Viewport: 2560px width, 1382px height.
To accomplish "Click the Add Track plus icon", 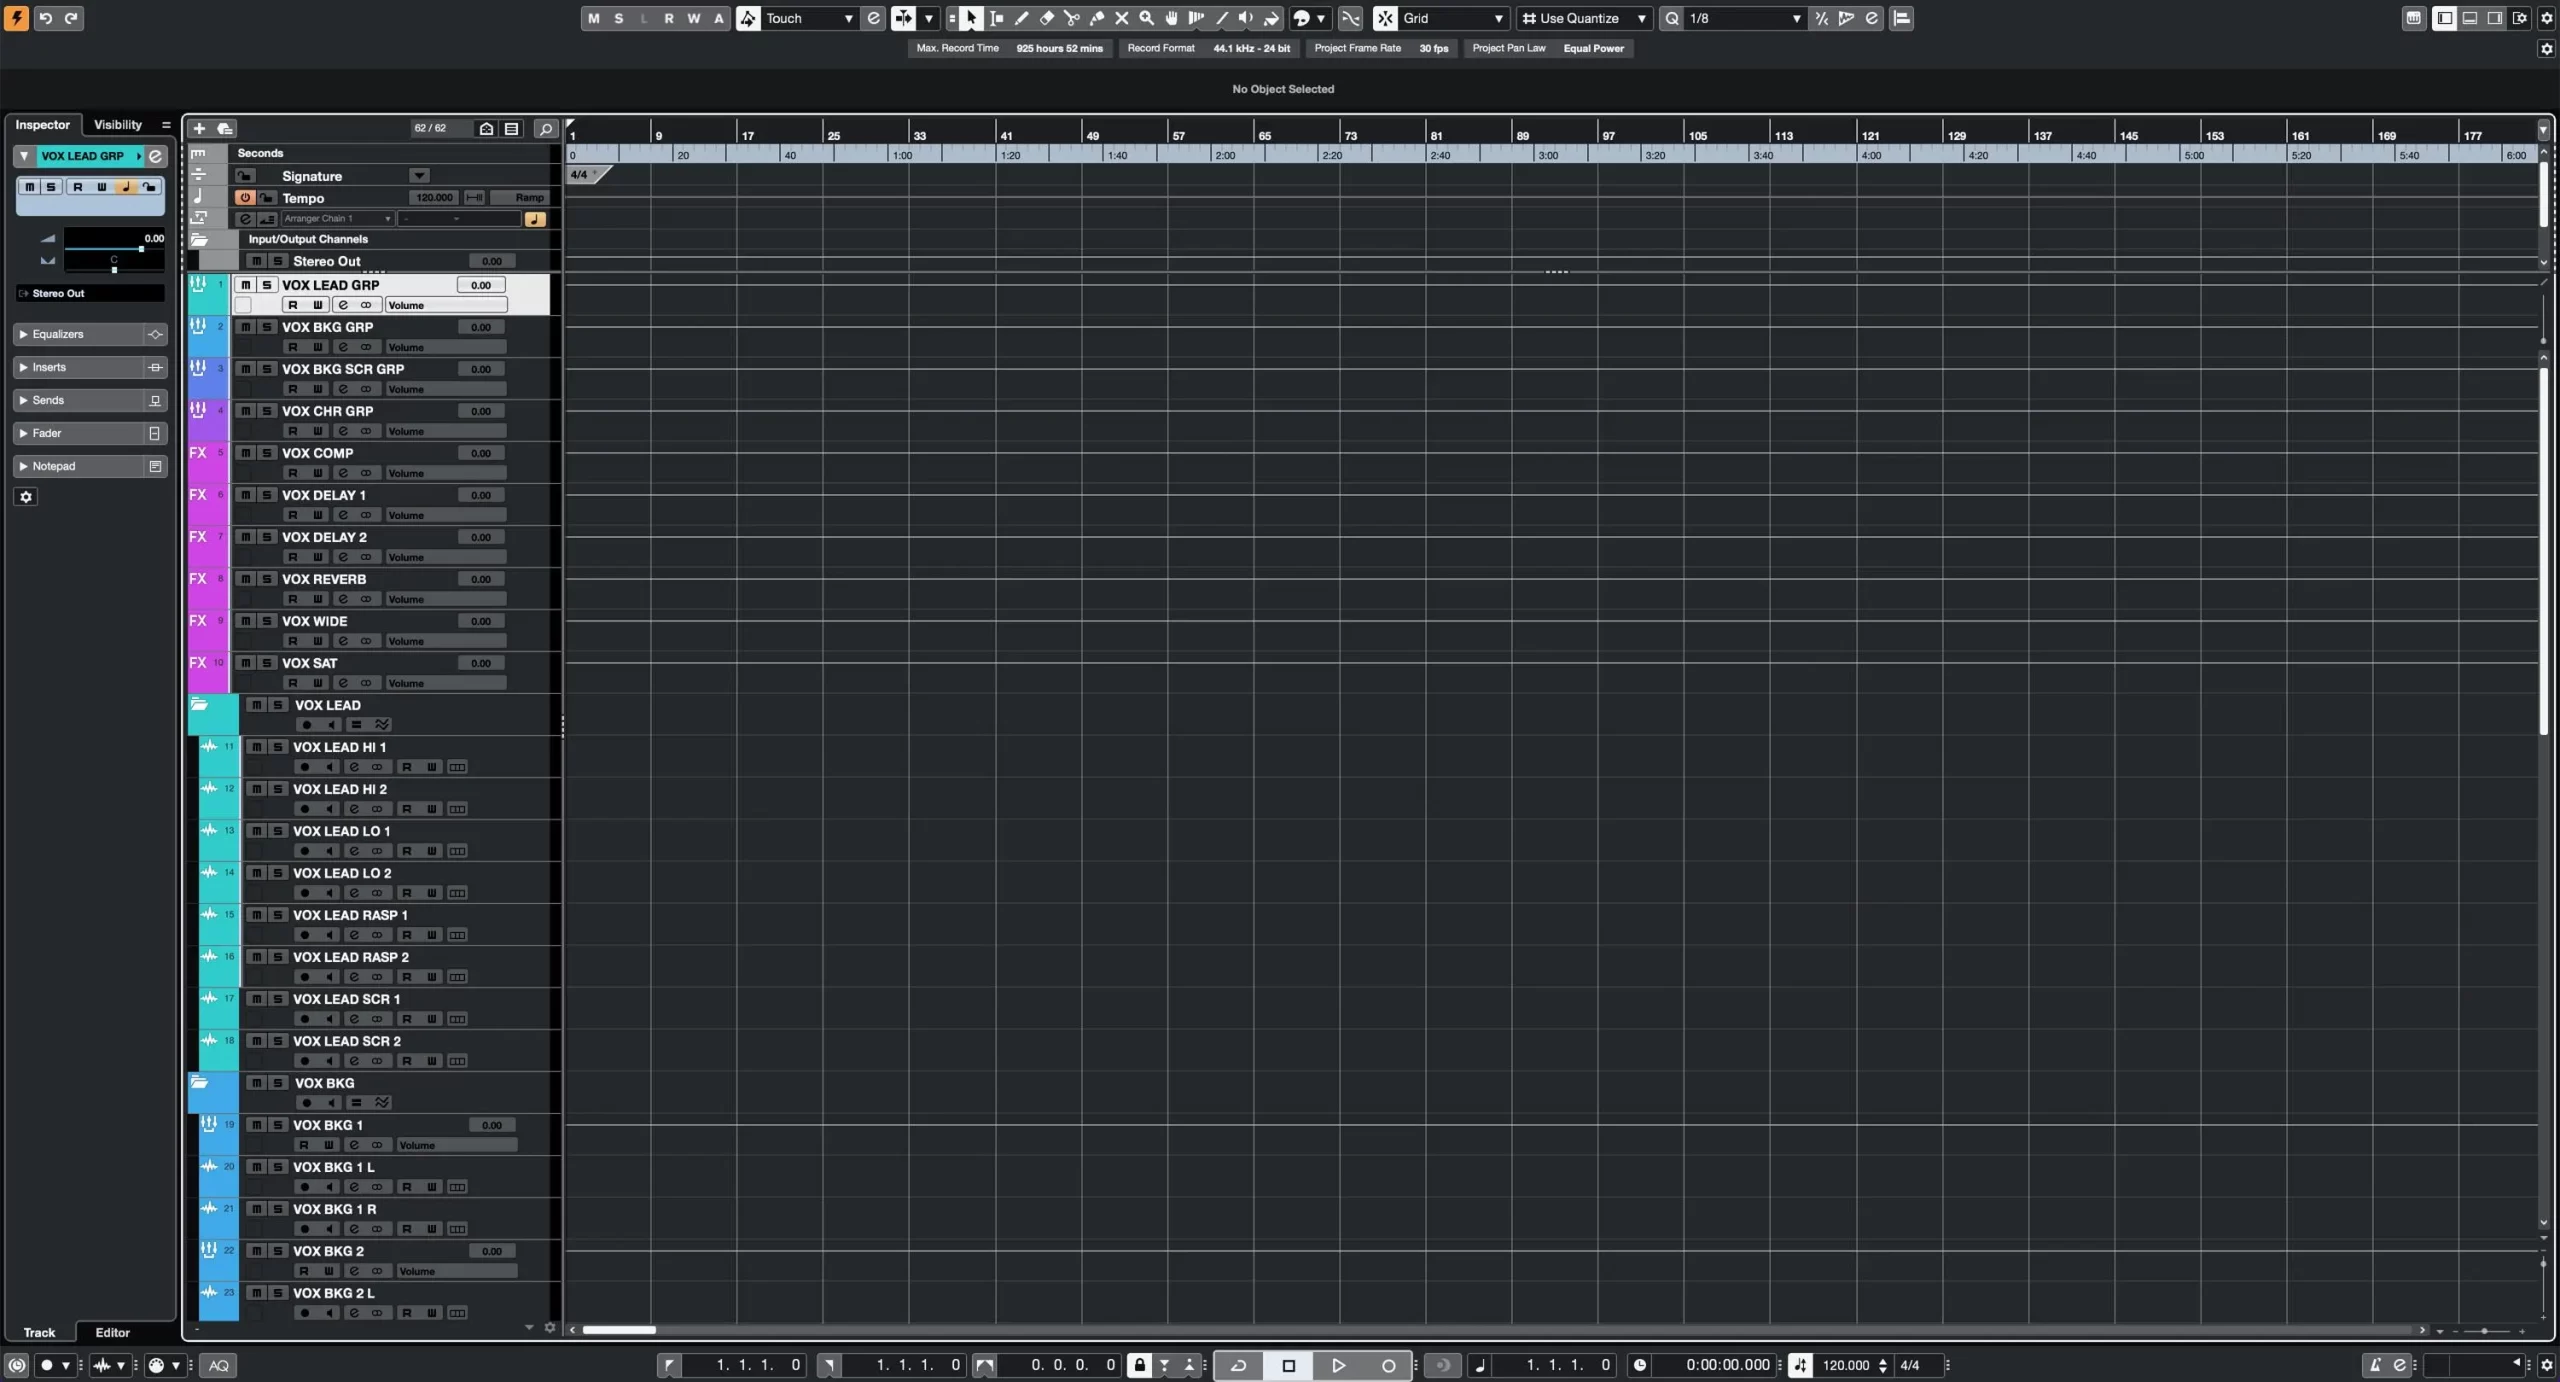I will coord(199,128).
